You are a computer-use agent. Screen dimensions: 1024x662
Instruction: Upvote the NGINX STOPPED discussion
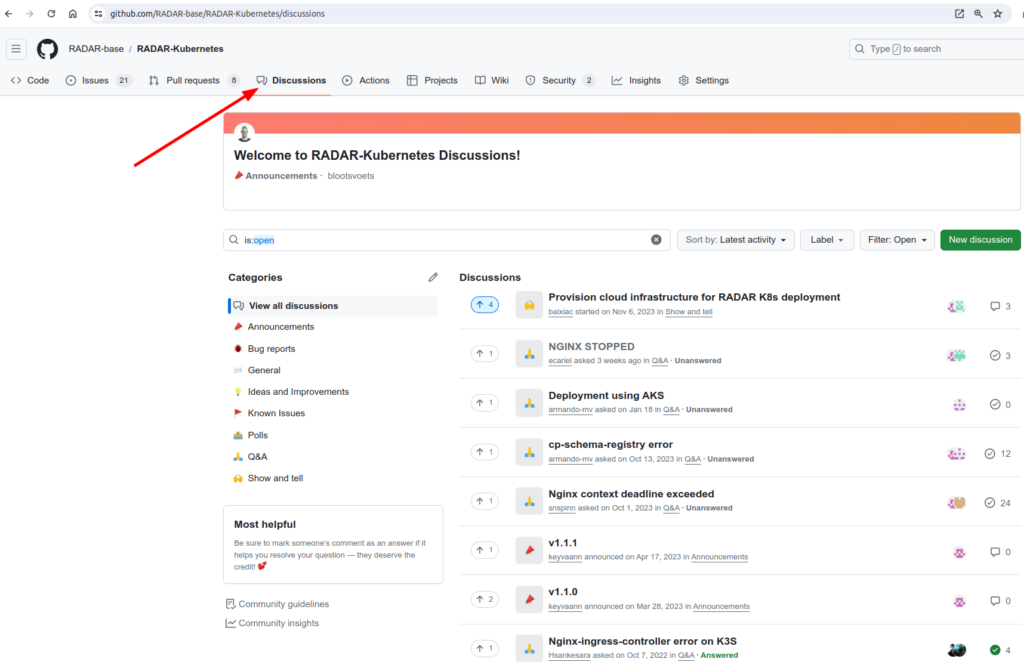click(485, 353)
